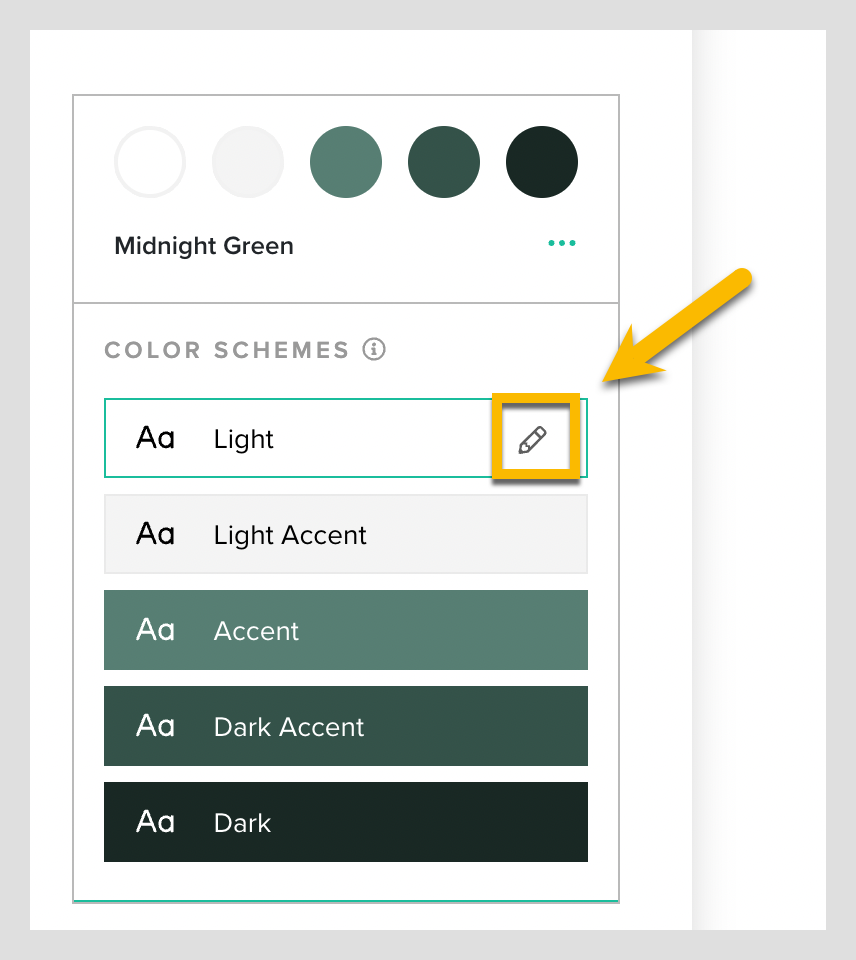Choose the Dark color scheme
The image size is (856, 960).
coord(346,822)
